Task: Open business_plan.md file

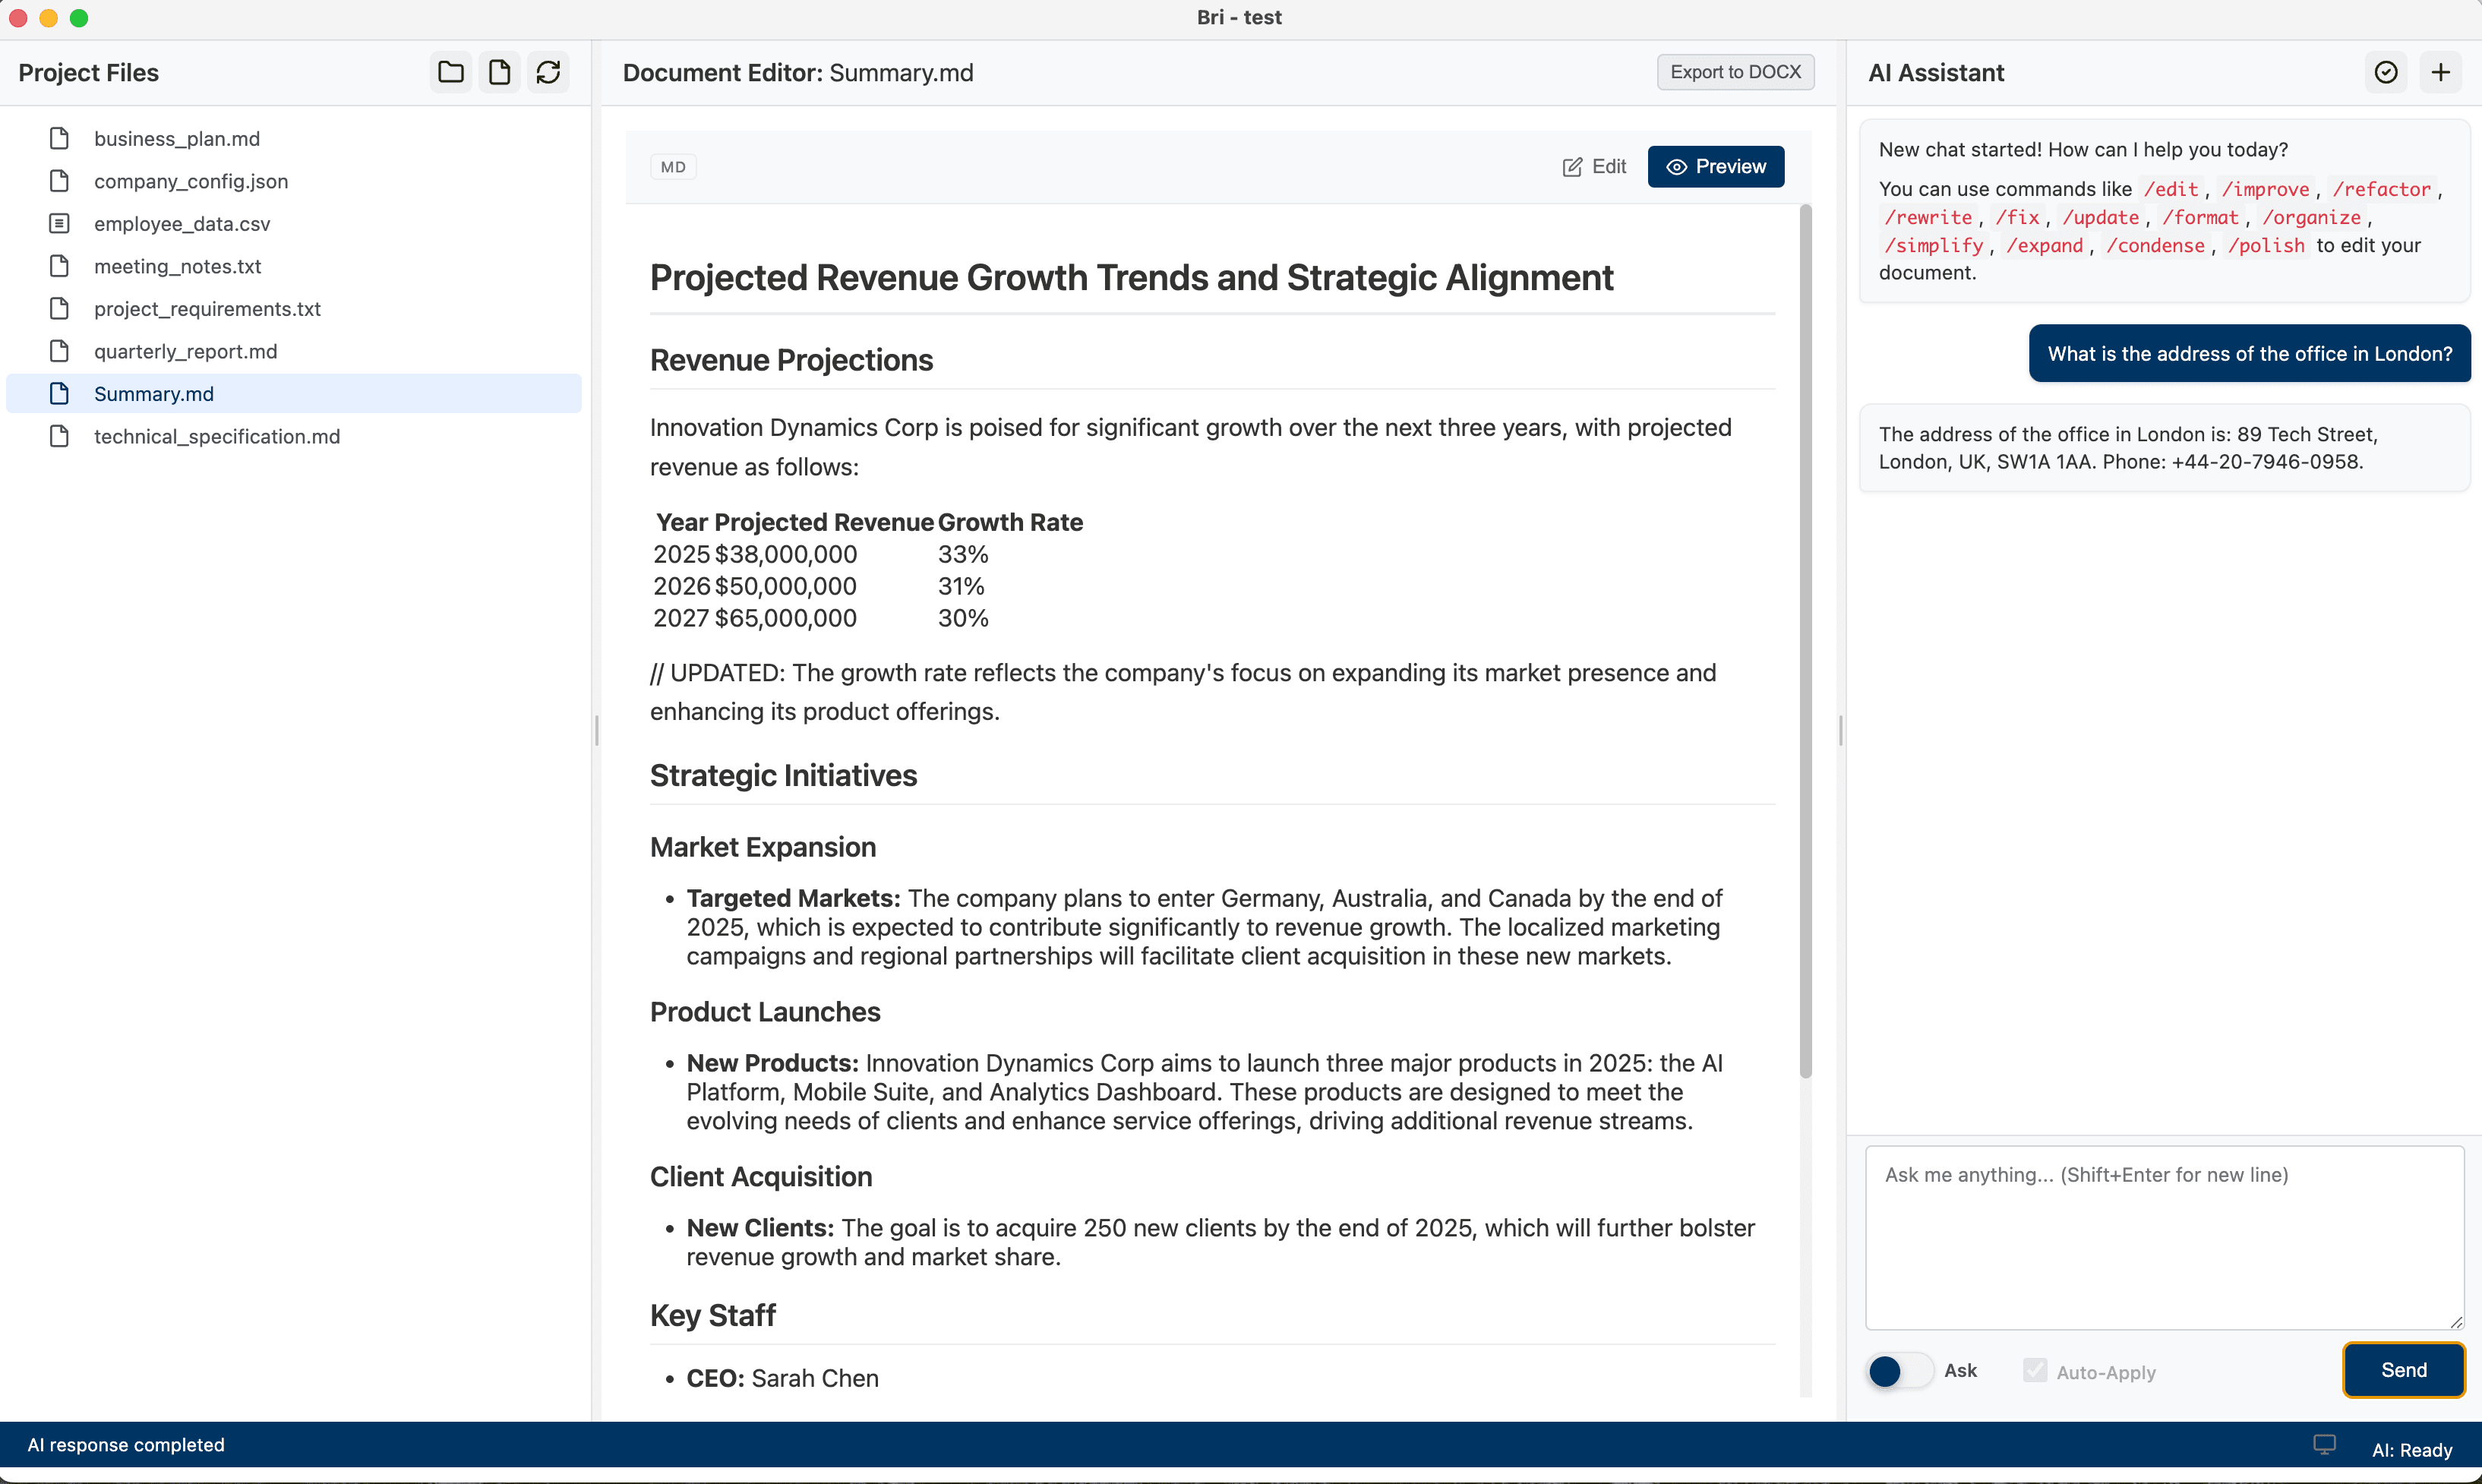Action: (x=177, y=139)
